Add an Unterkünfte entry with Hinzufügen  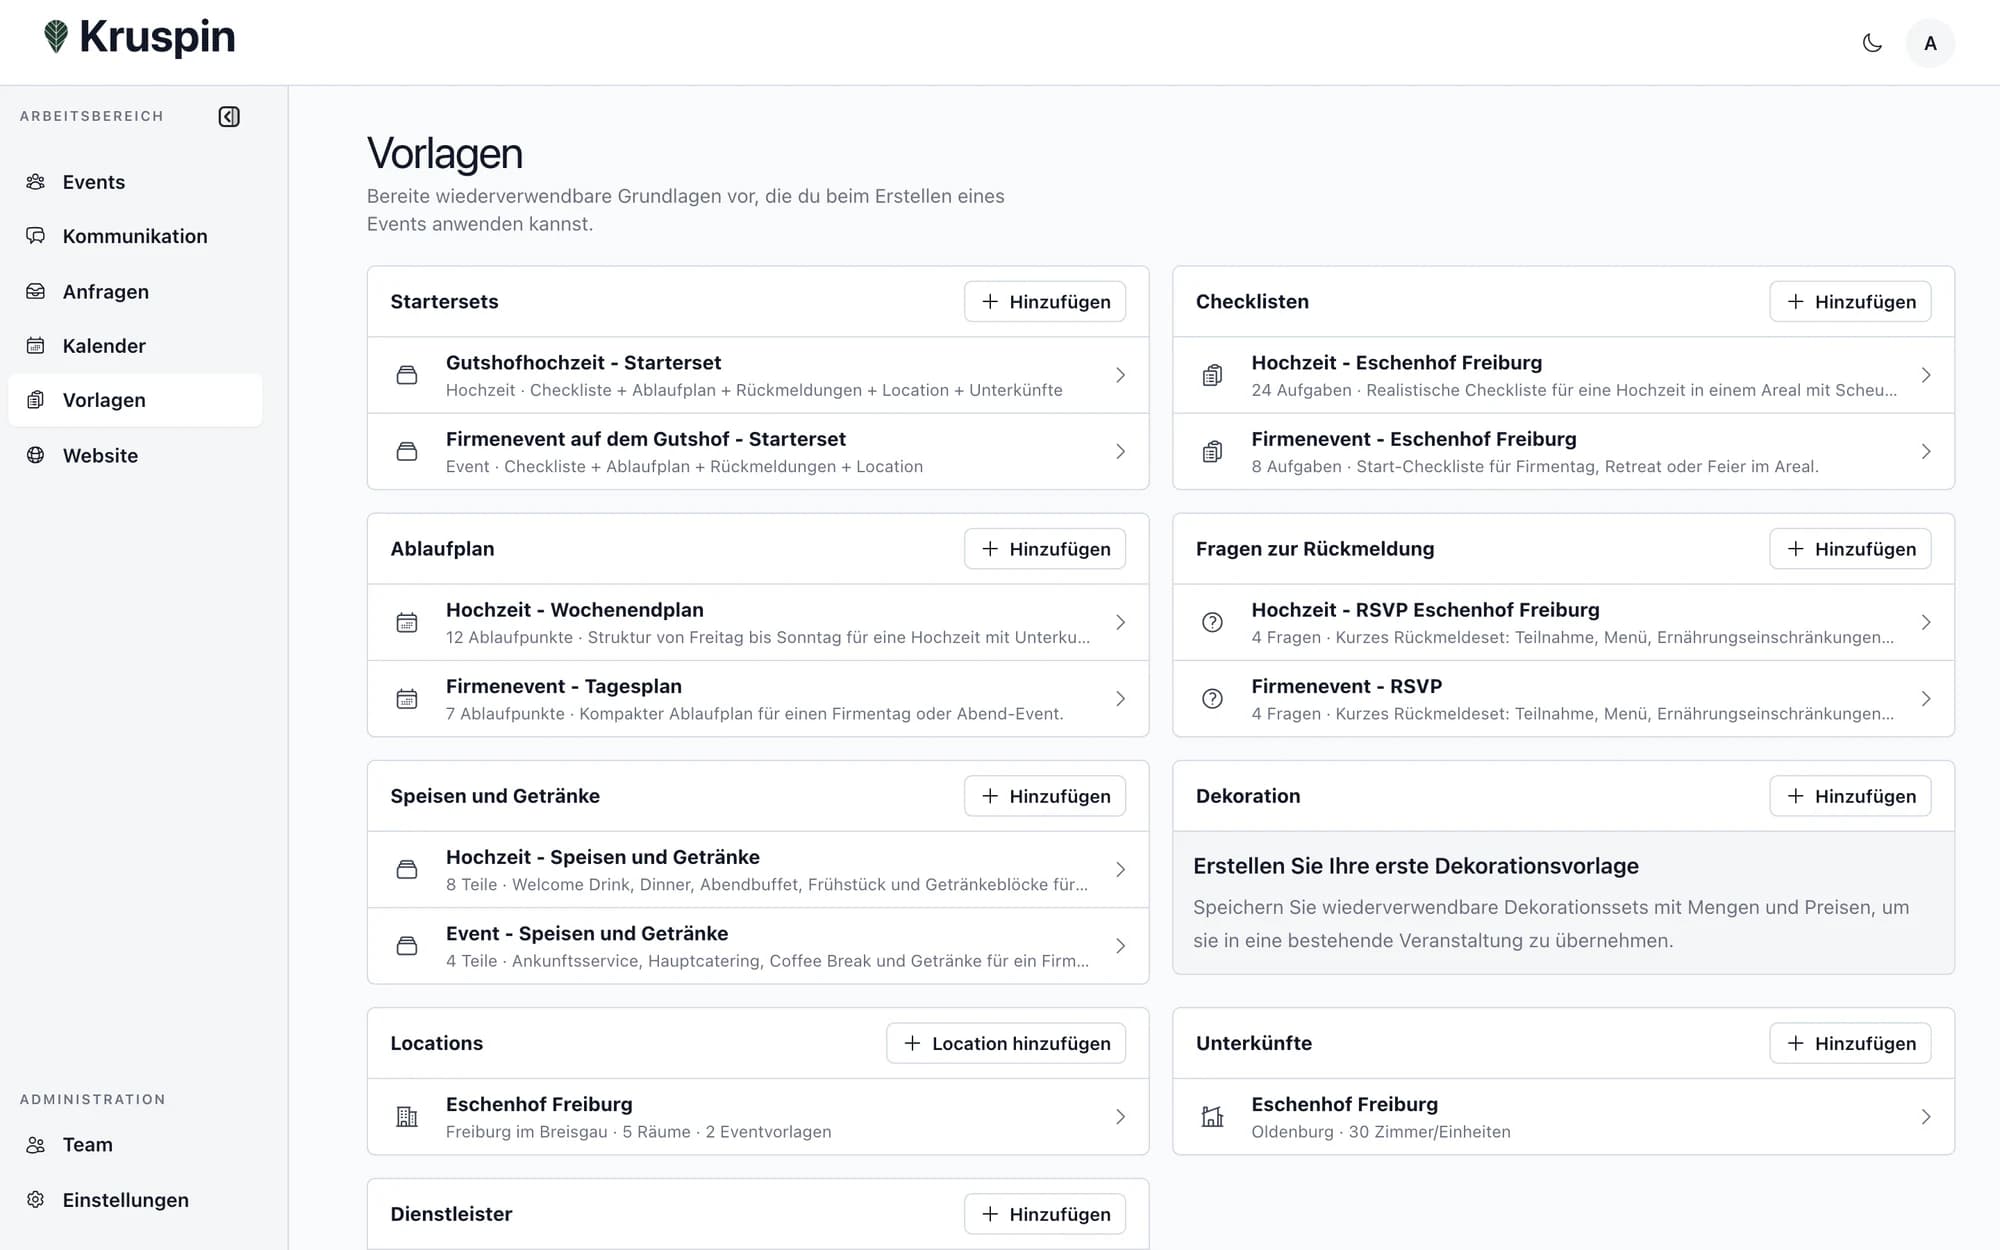[1850, 1043]
